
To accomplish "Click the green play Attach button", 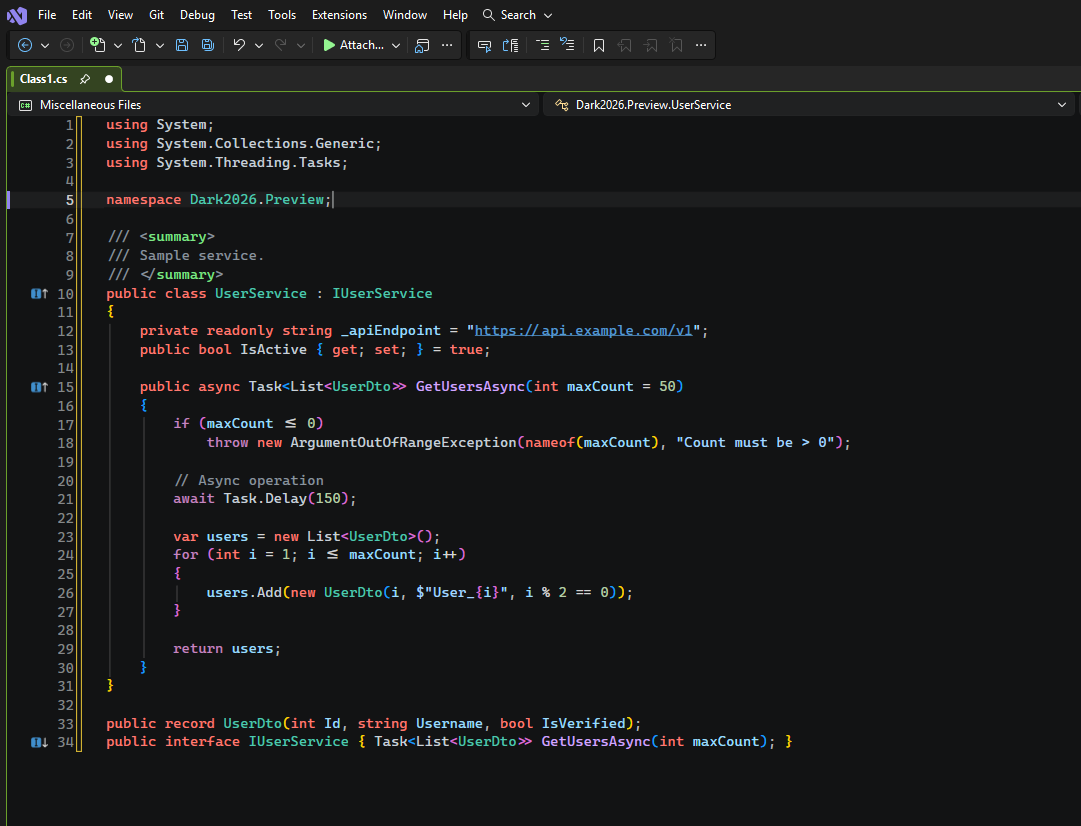I will 353,46.
